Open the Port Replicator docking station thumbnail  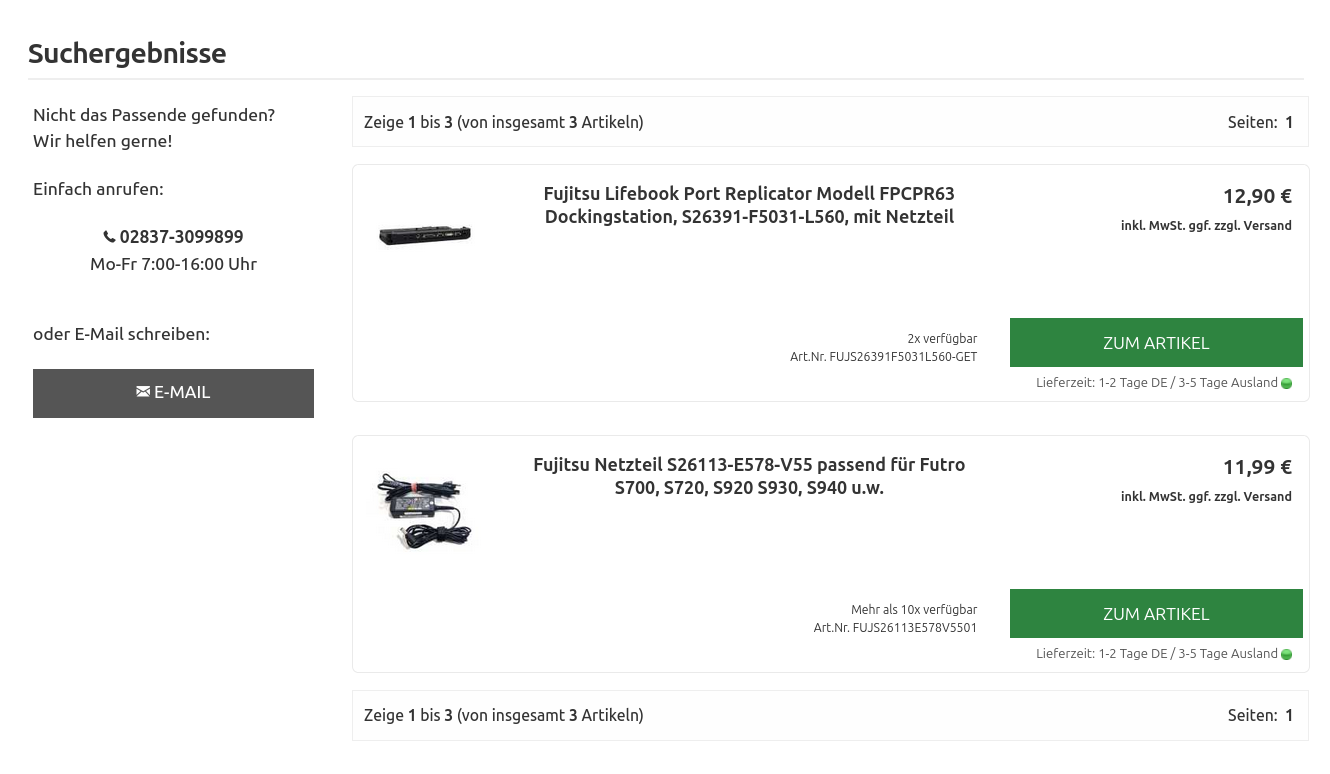[424, 235]
